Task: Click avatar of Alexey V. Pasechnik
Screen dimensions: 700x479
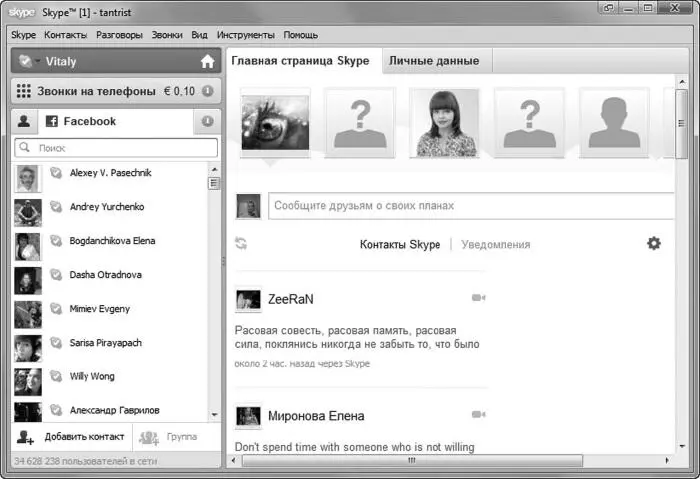Action: (28, 179)
